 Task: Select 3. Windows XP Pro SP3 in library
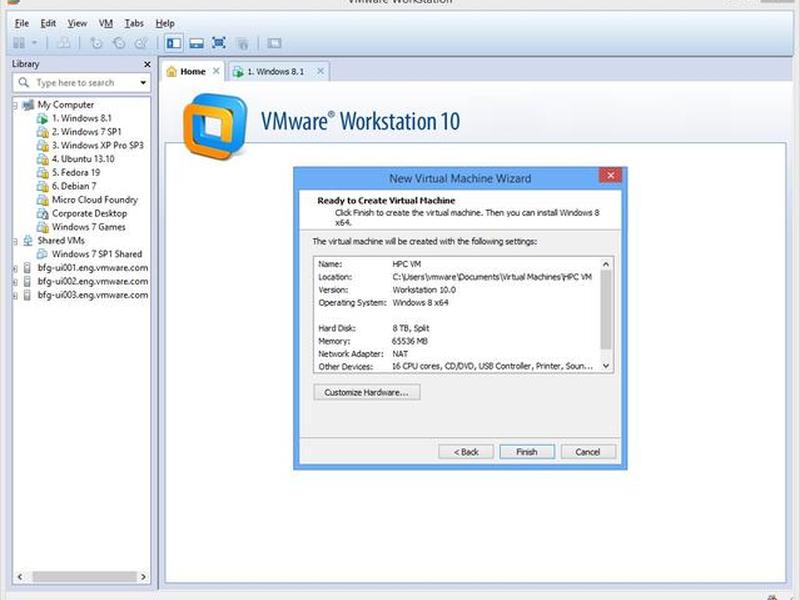pyautogui.click(x=97, y=145)
